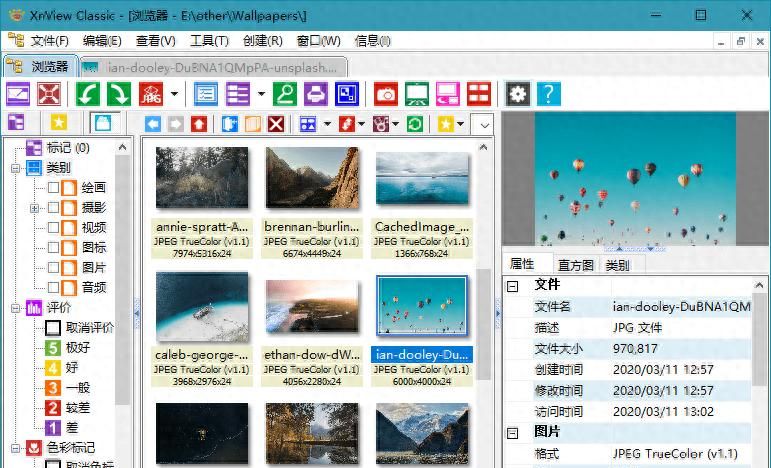
Task: Open the folder tree view tab icon
Action: click(x=16, y=122)
